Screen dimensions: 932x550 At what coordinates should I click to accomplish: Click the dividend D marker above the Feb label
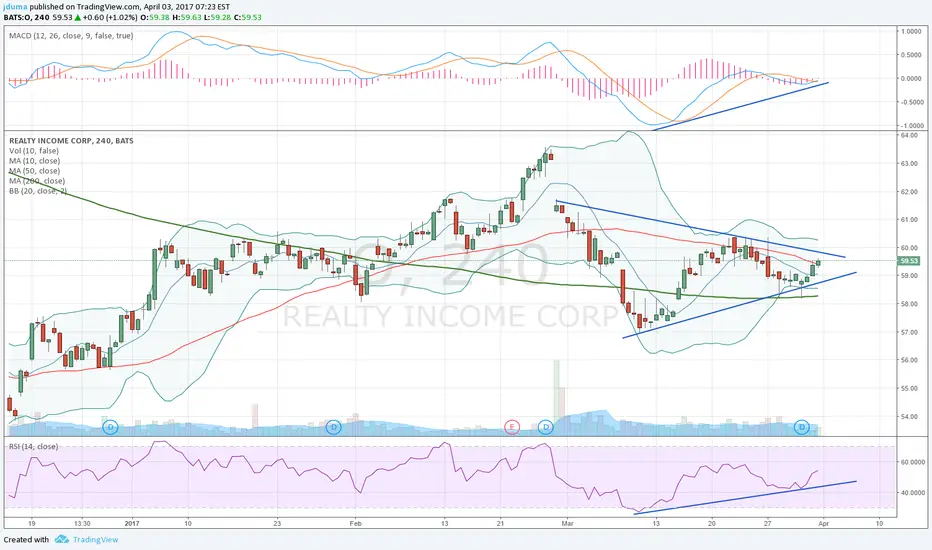pyautogui.click(x=334, y=426)
